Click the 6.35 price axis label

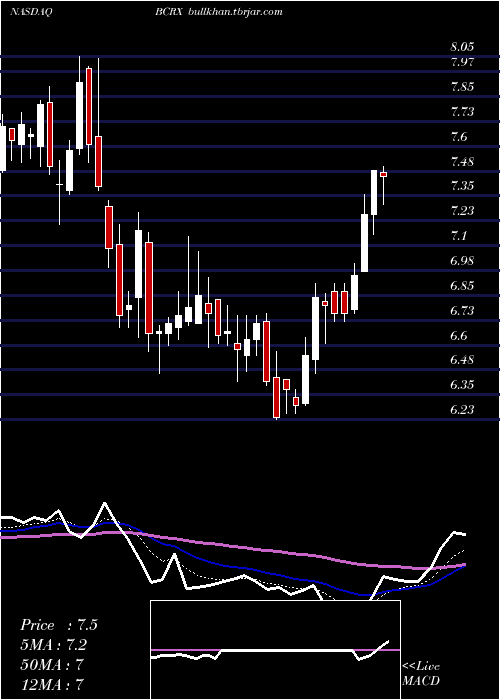(x=462, y=385)
